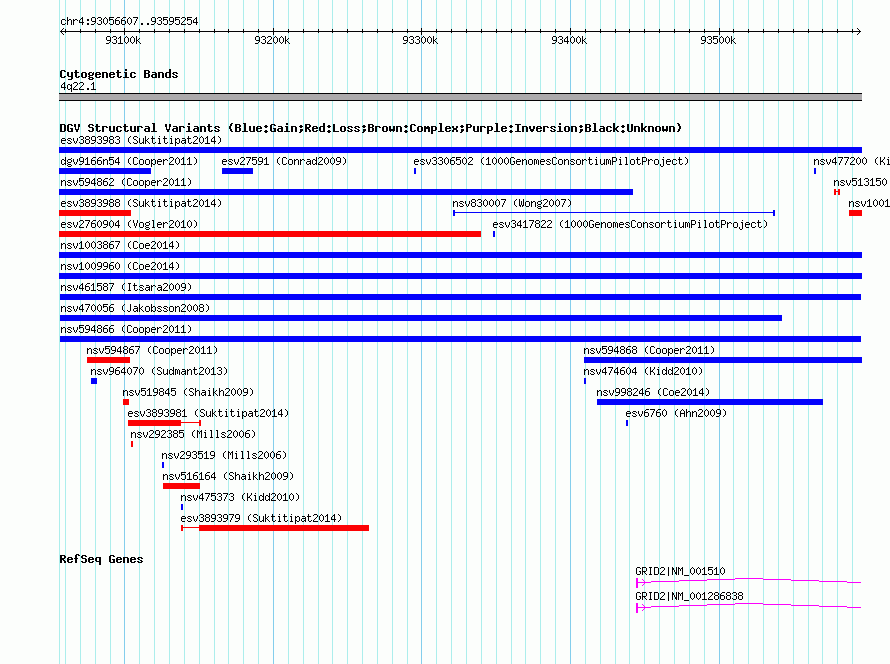Open the GRID2|NM_001510 gene label
The width and height of the screenshot is (890, 664).
681,571
